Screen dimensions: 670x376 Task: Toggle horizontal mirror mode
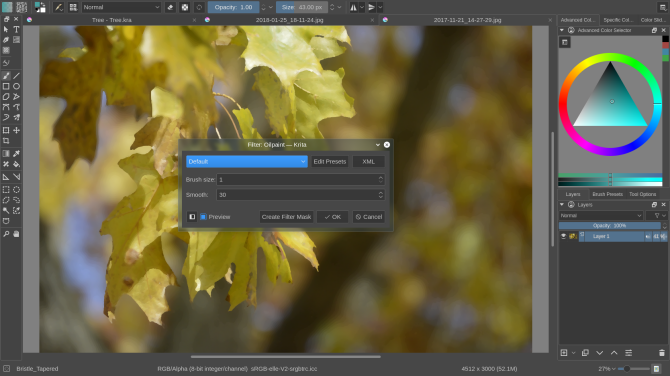click(x=353, y=7)
